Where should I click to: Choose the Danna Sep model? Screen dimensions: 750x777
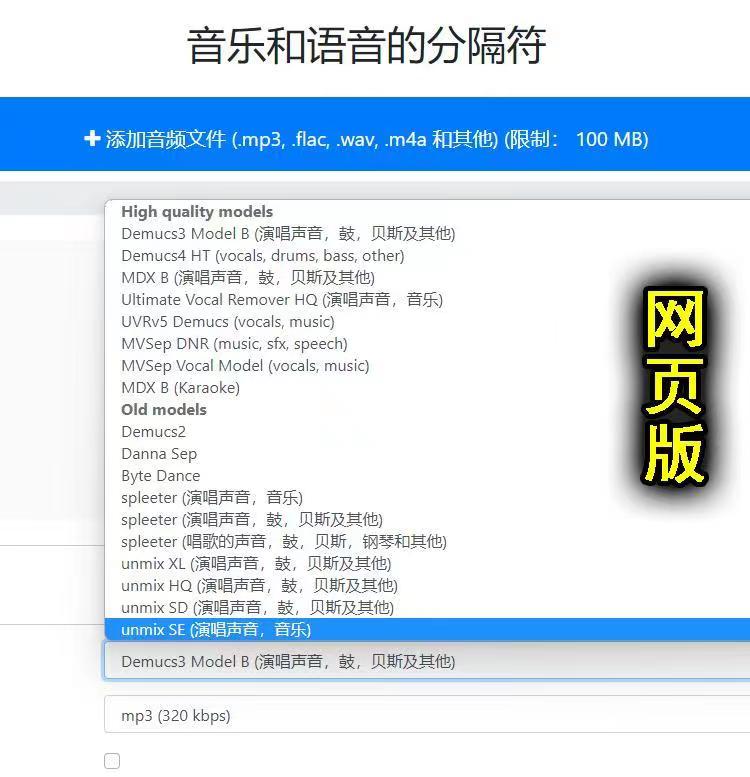tap(159, 453)
